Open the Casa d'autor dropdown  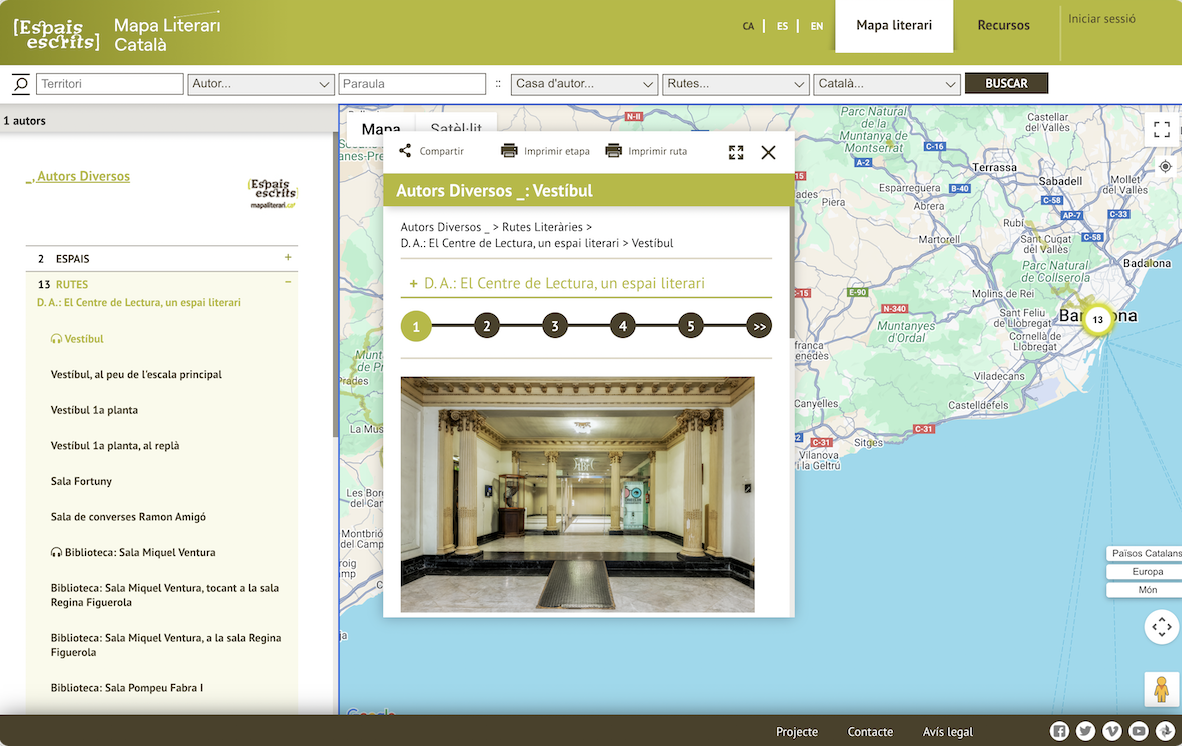(584, 84)
